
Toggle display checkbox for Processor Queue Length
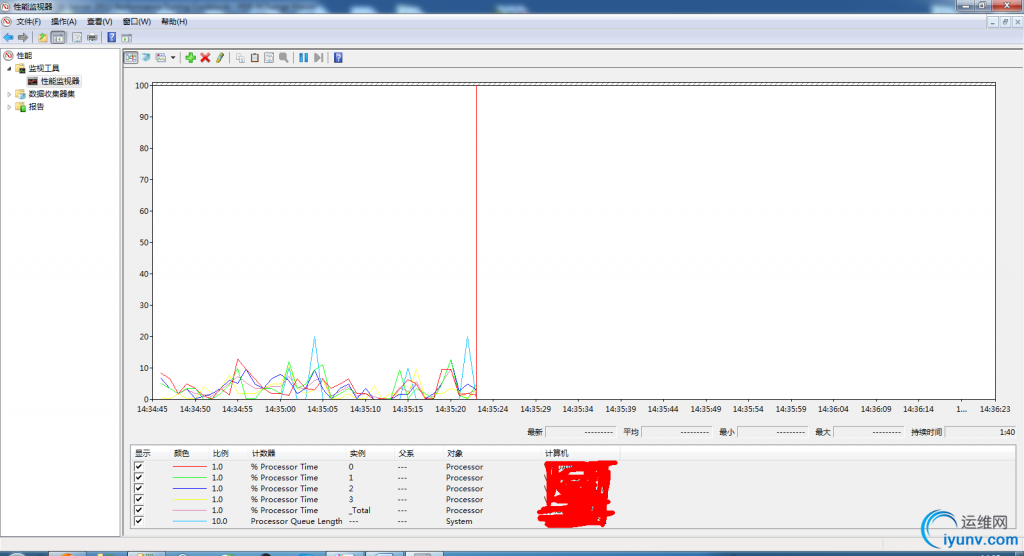click(x=139, y=521)
